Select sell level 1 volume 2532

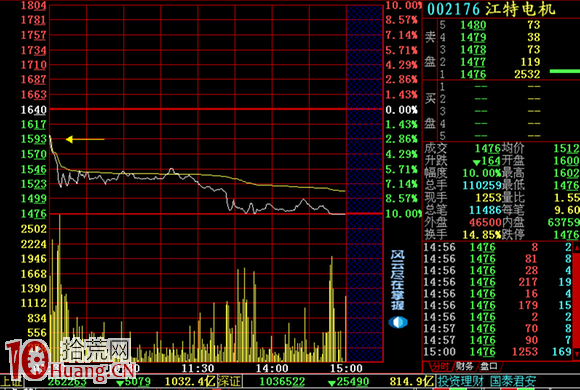[527, 74]
